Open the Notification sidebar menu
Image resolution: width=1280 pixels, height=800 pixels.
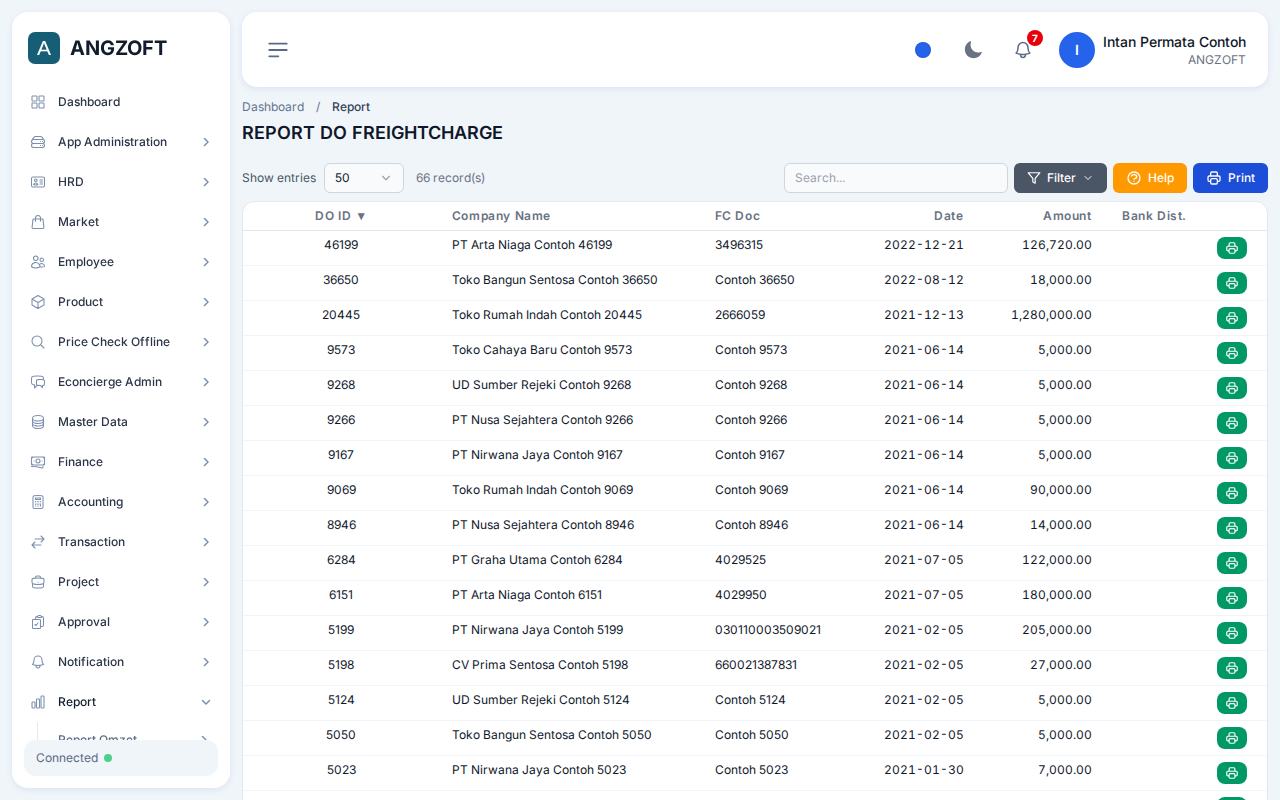tap(121, 662)
